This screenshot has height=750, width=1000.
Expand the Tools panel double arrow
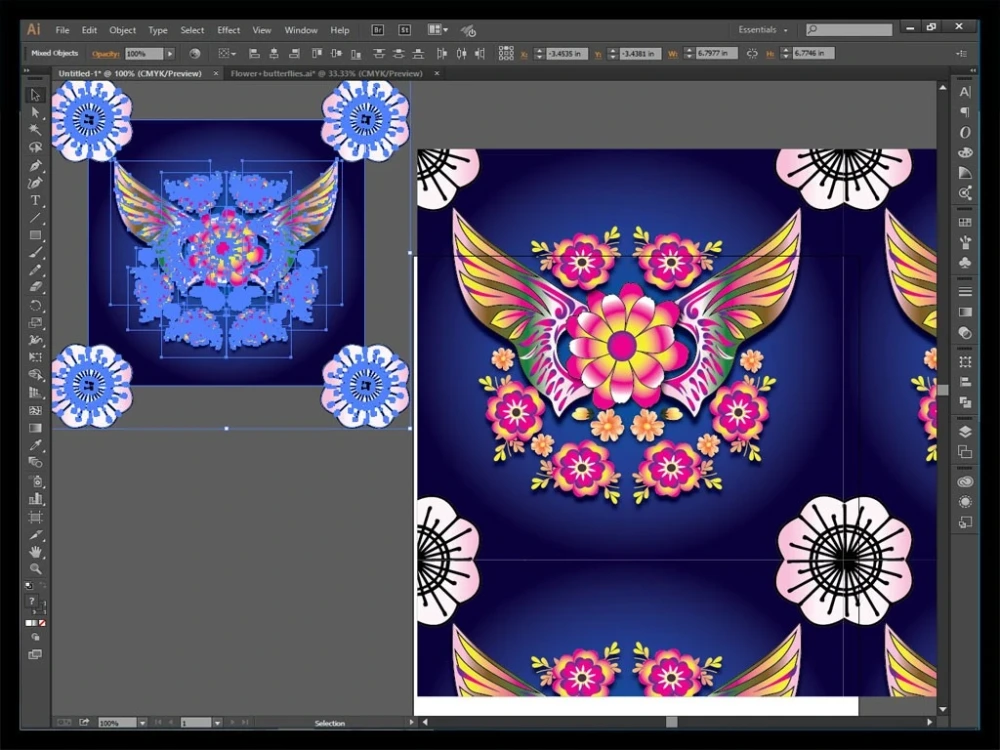(x=27, y=70)
